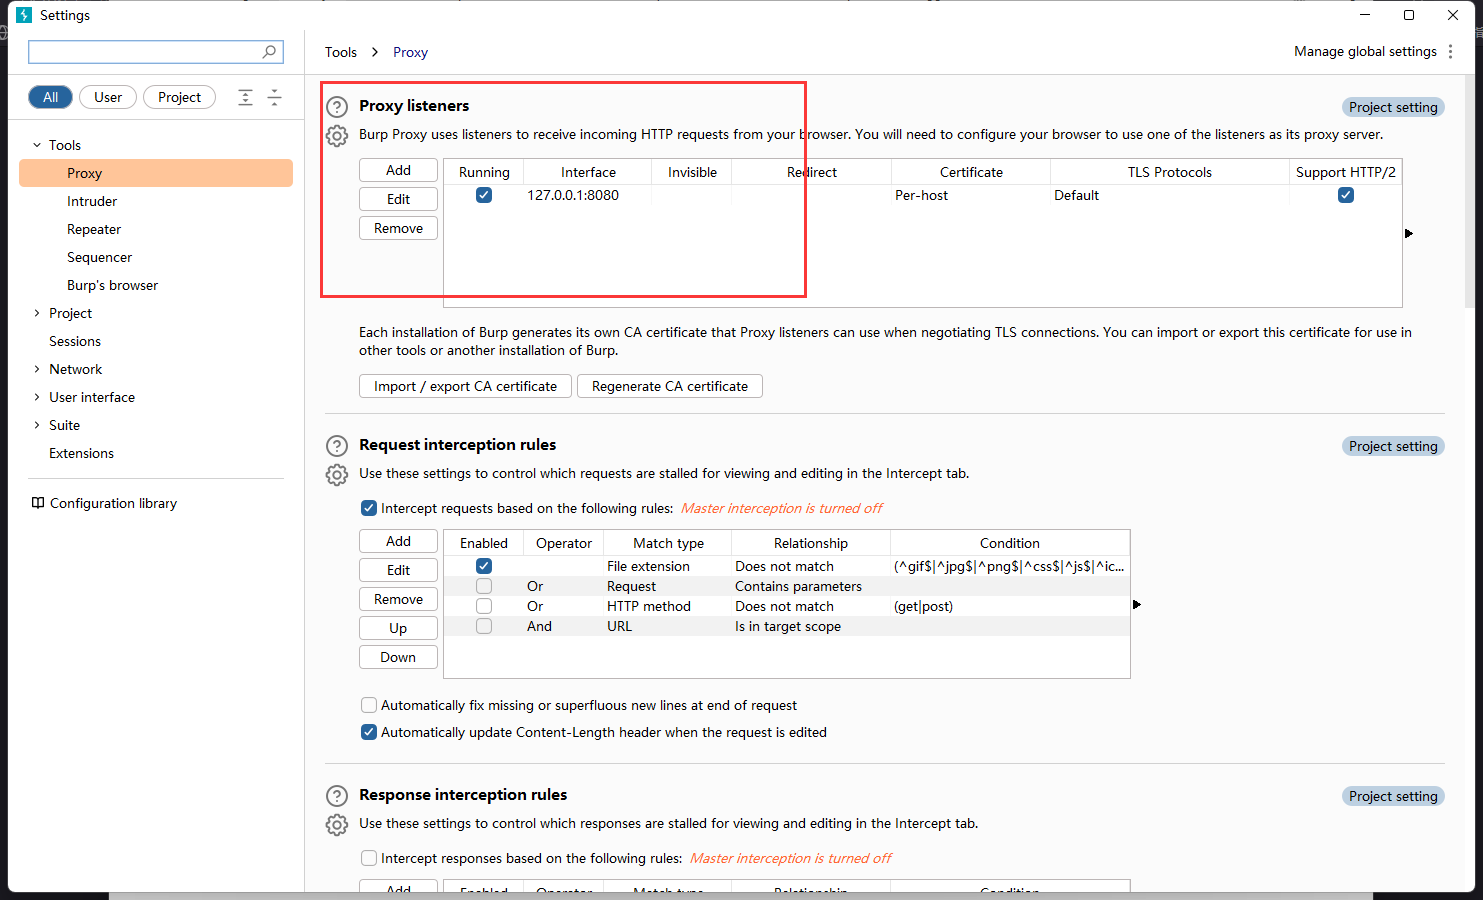Open Intruder settings

(x=92, y=201)
